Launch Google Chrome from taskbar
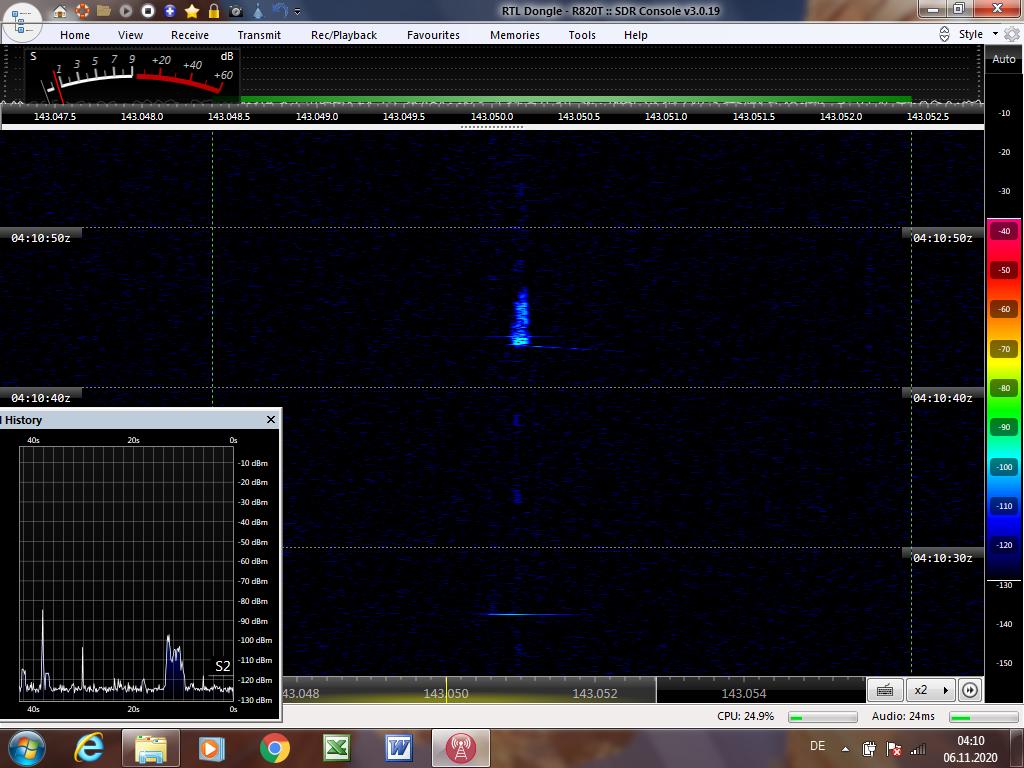This screenshot has height=768, width=1024. click(x=275, y=748)
